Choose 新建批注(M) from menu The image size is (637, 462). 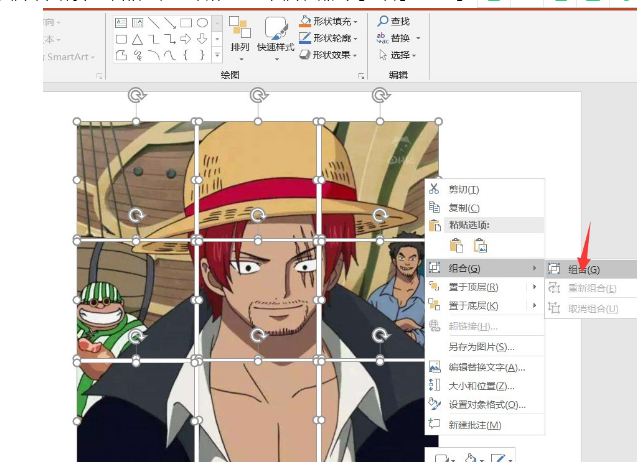click(x=484, y=425)
